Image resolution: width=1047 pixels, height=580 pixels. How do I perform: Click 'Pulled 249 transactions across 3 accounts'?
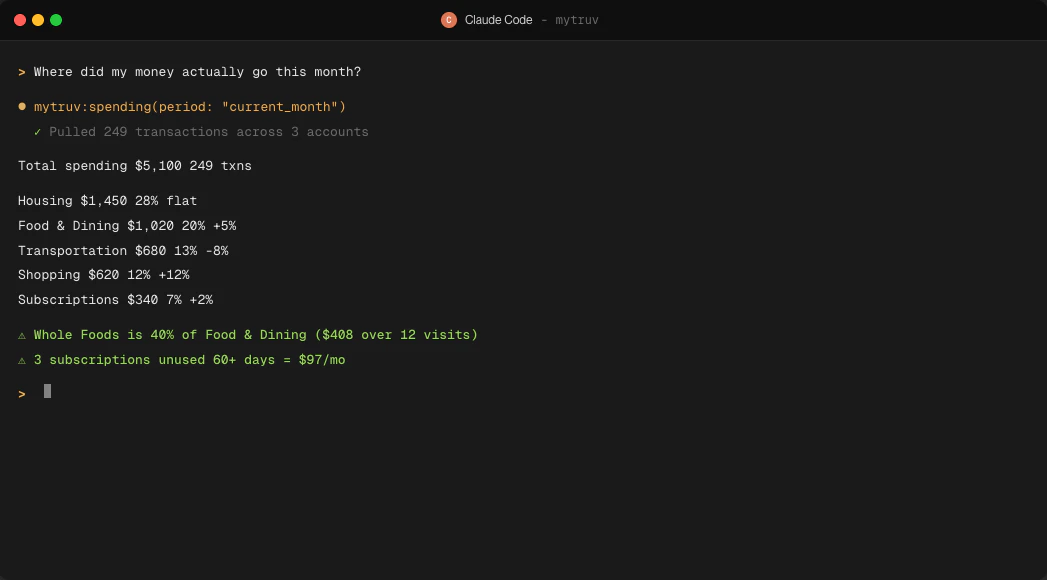[208, 132]
